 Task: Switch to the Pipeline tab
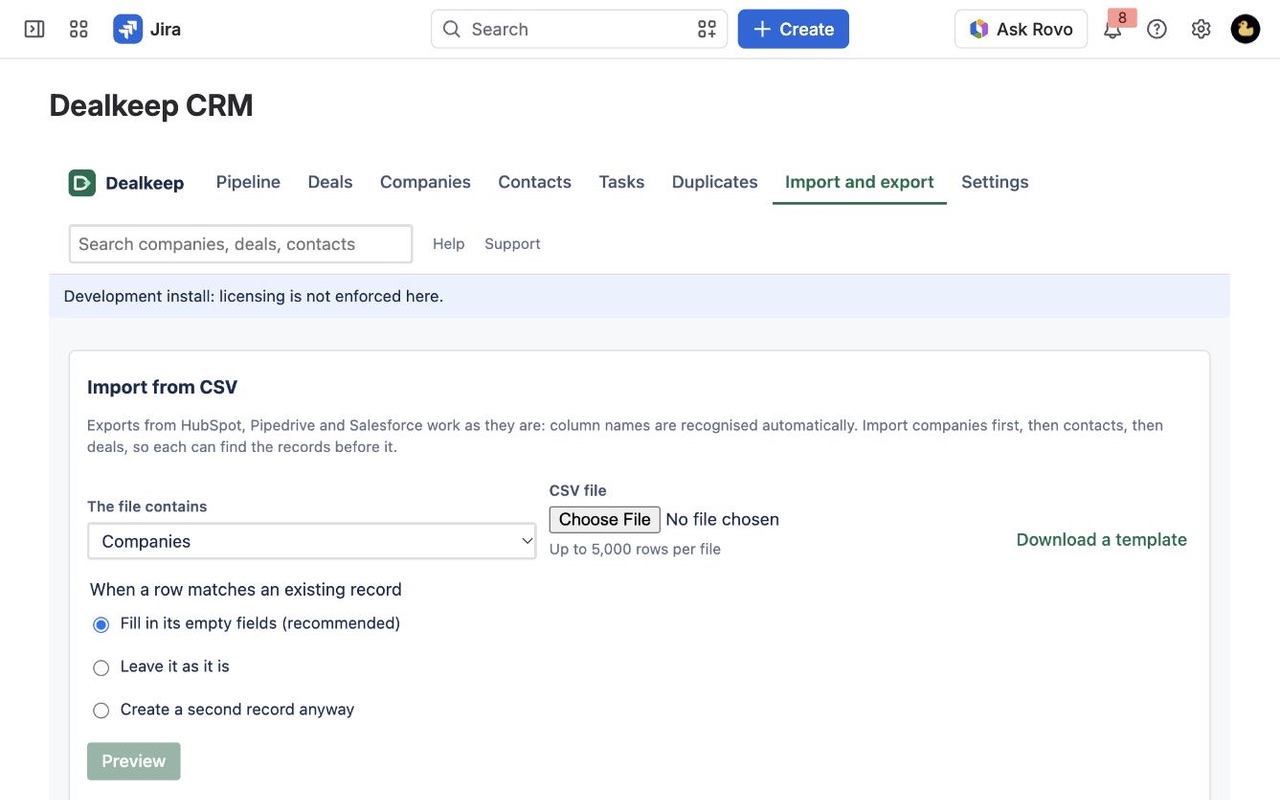point(248,182)
